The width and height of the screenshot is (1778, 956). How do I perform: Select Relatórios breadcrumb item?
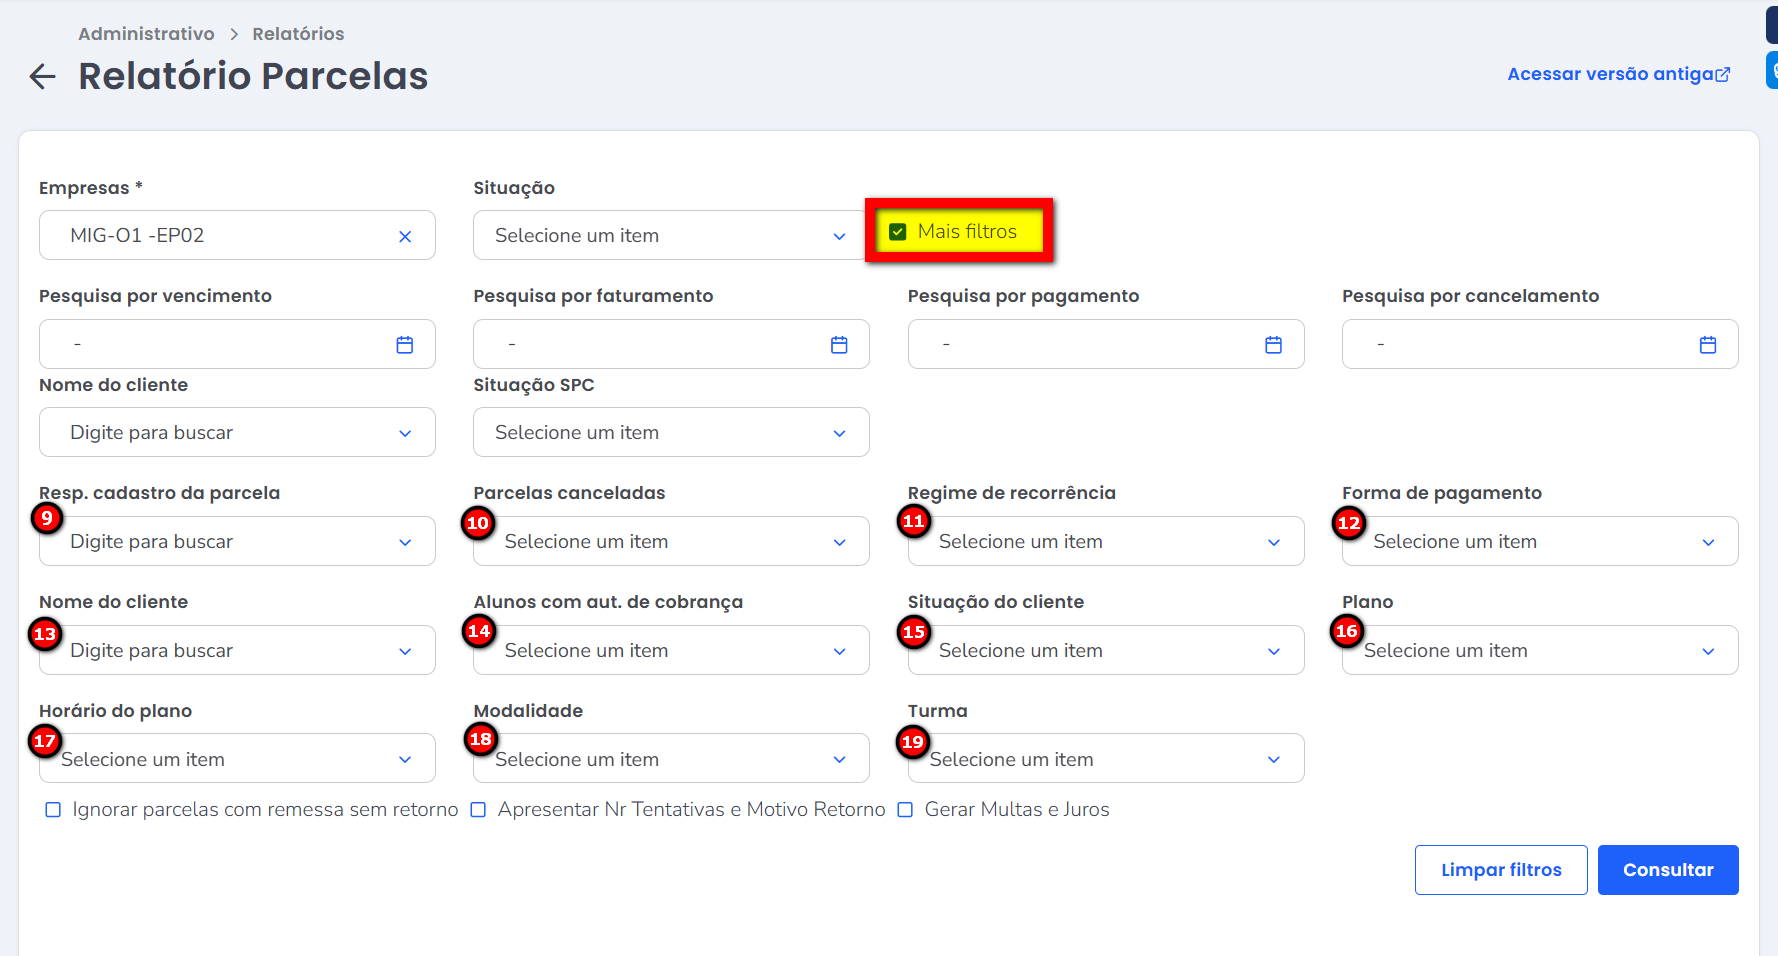pyautogui.click(x=298, y=34)
